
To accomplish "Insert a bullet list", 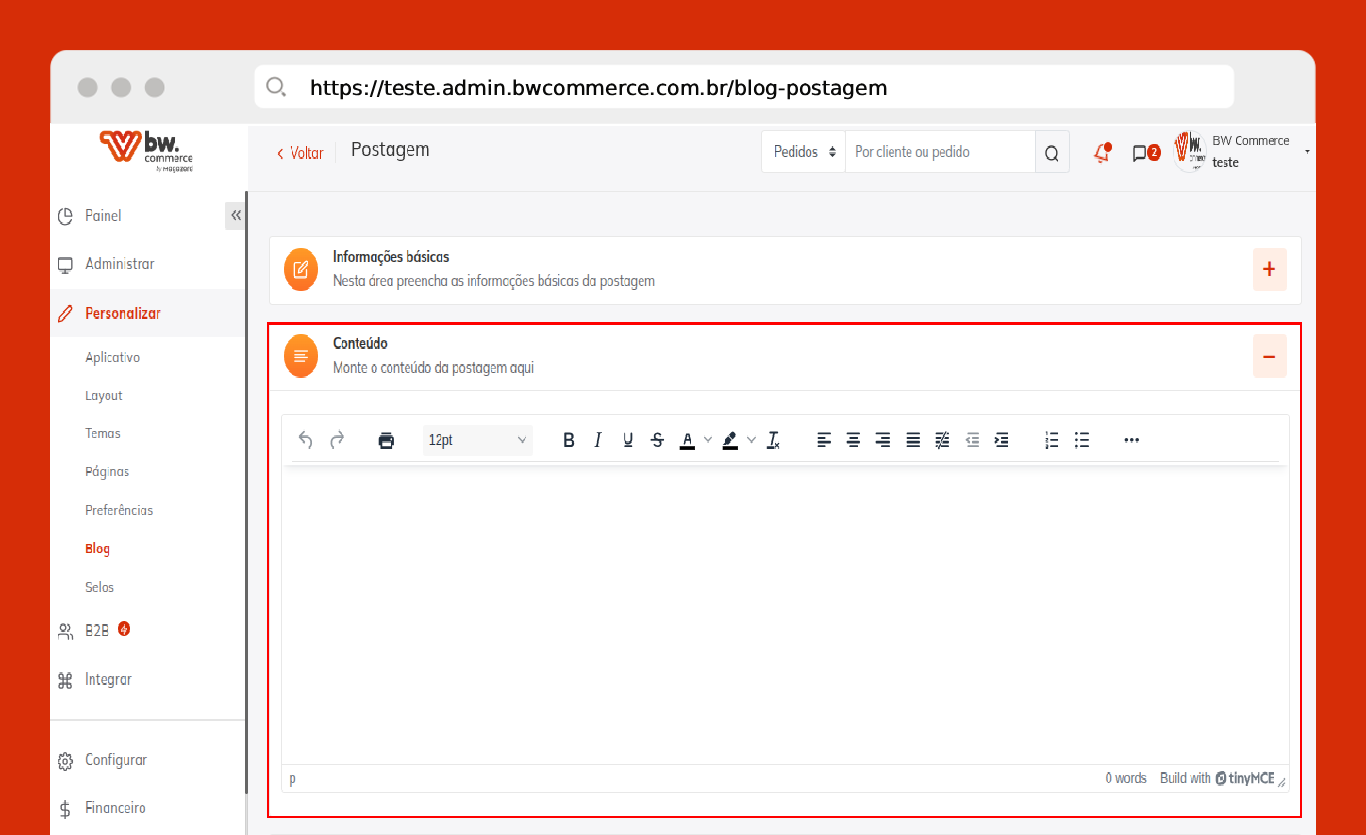I will (1081, 440).
